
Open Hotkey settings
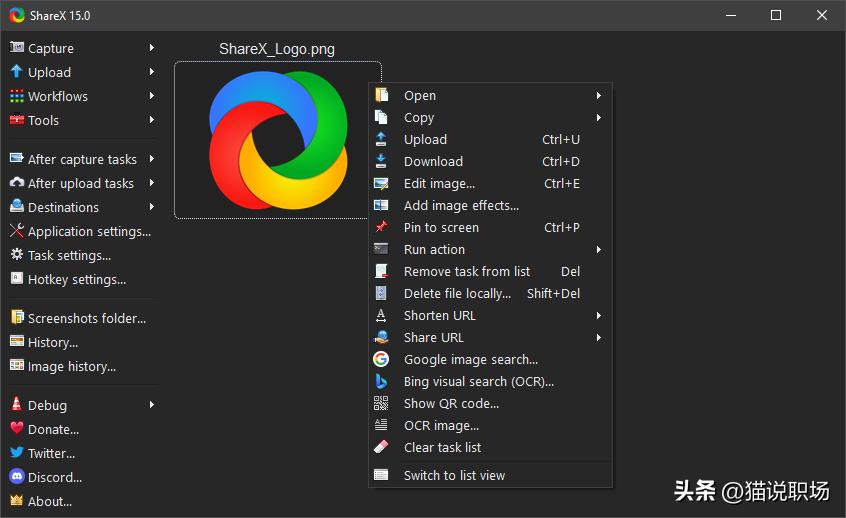76,279
